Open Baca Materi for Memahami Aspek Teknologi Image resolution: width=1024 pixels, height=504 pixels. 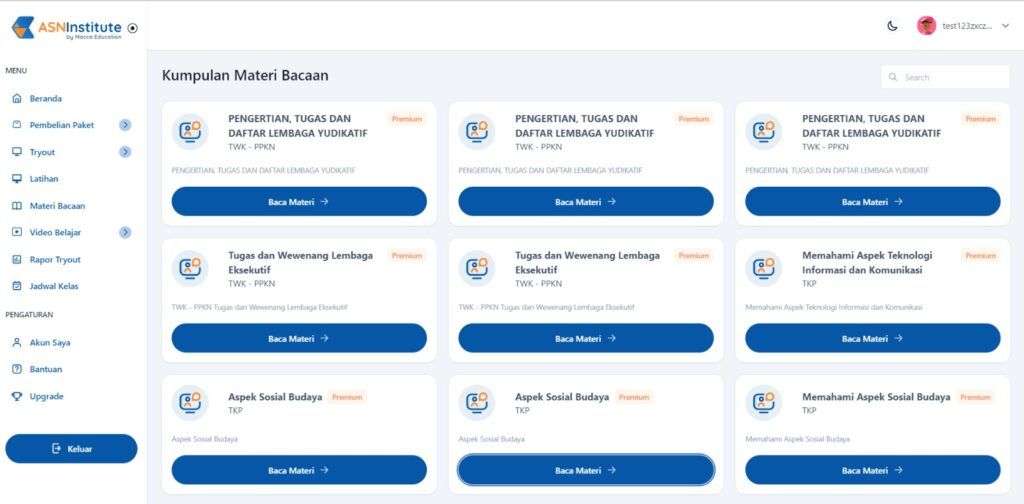click(872, 338)
